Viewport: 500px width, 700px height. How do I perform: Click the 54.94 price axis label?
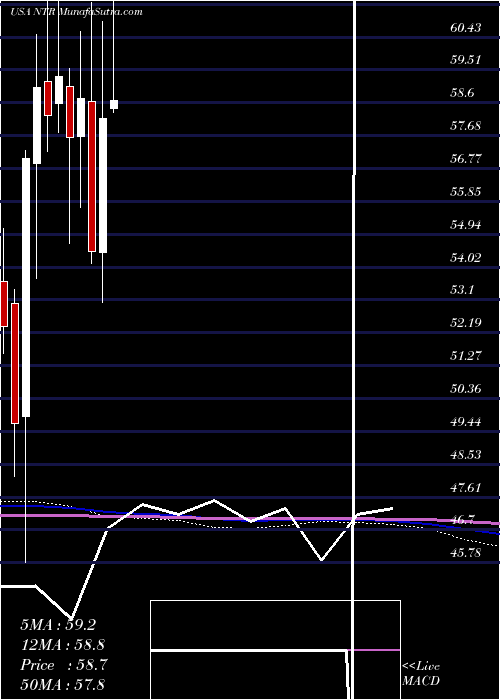[466, 225]
